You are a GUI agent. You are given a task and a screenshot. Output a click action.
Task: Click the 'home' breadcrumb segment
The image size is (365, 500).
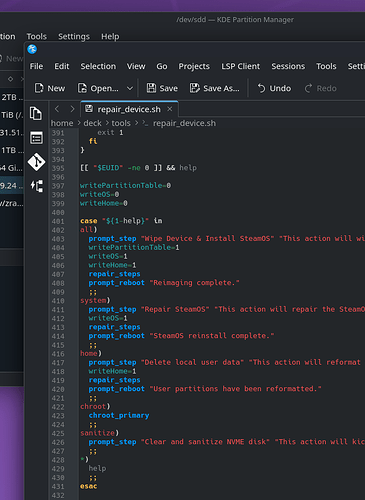pyautogui.click(x=62, y=123)
